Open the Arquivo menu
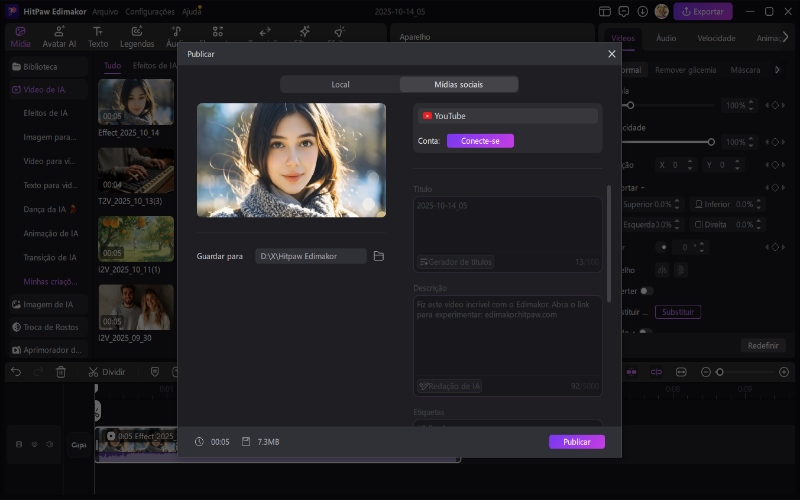The width and height of the screenshot is (800, 500). point(104,12)
